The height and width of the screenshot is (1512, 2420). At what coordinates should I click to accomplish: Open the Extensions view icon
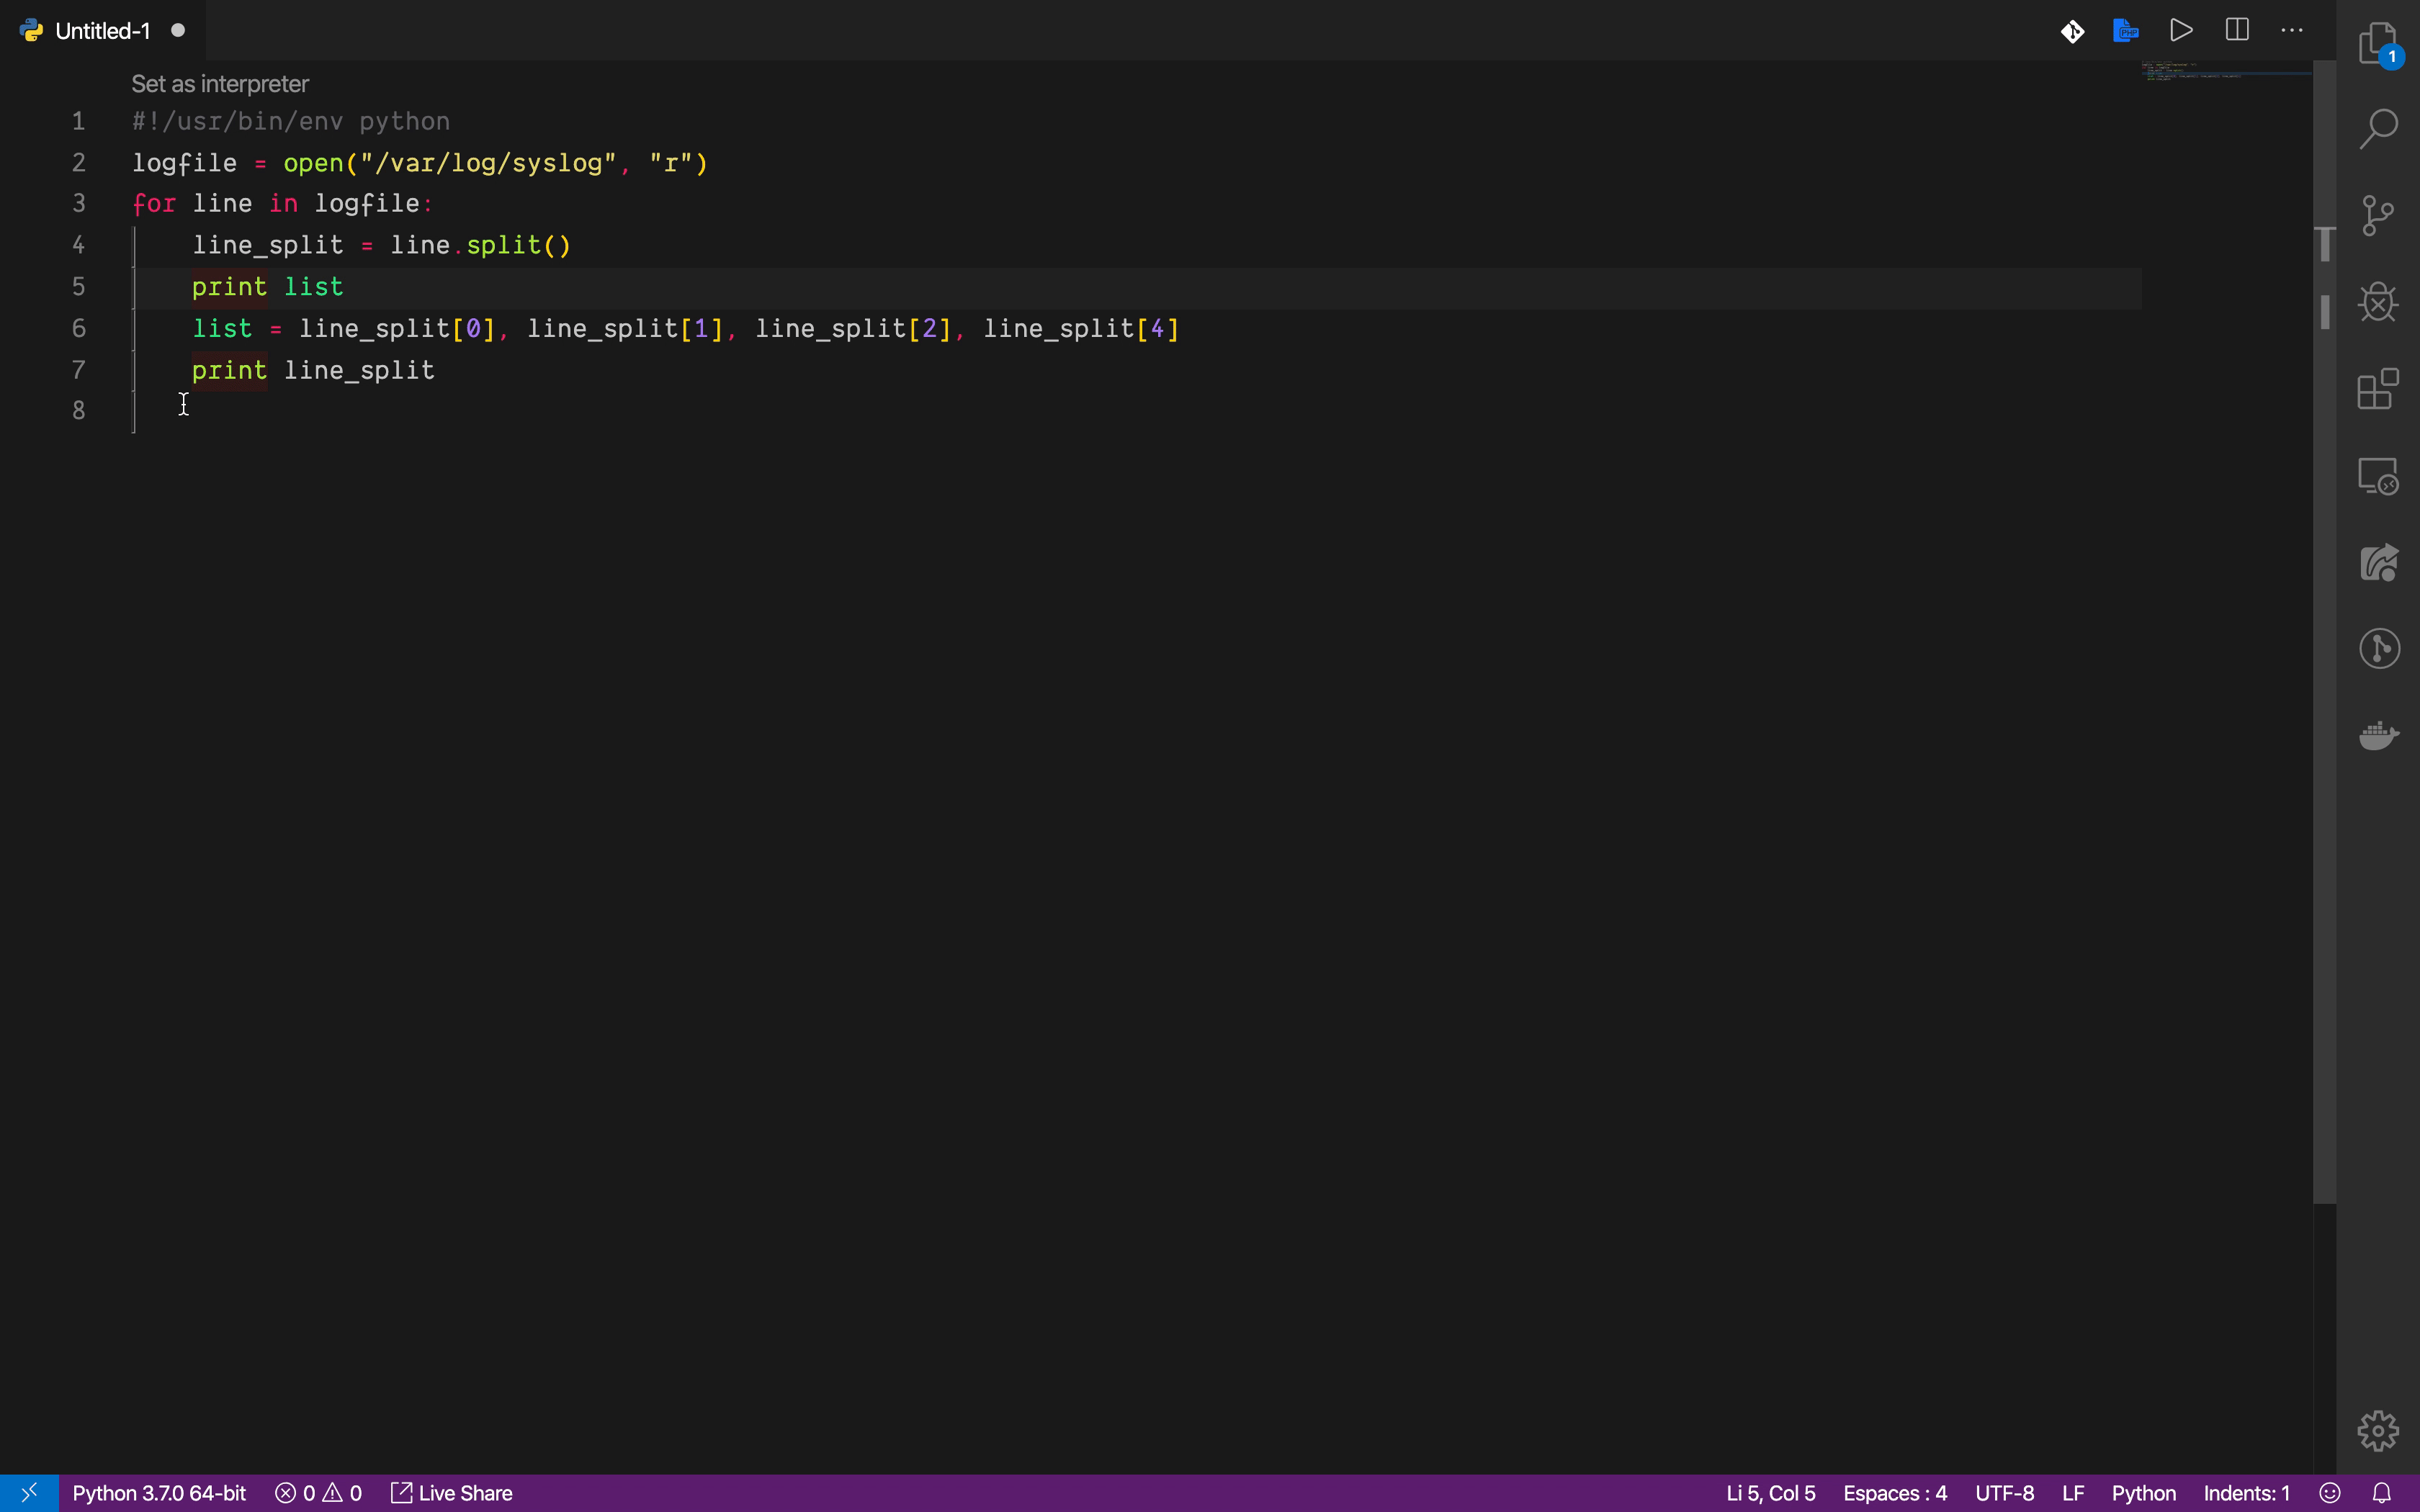(2378, 389)
